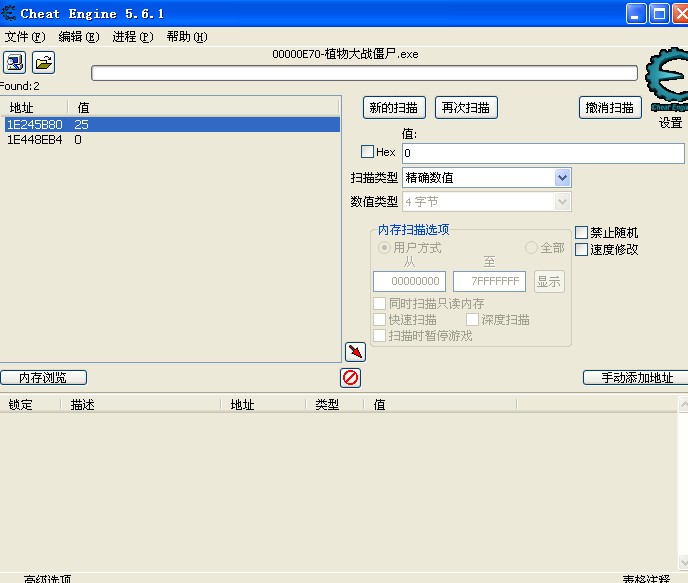Click the 新的扫描 button
The image size is (688, 583).
[x=394, y=107]
